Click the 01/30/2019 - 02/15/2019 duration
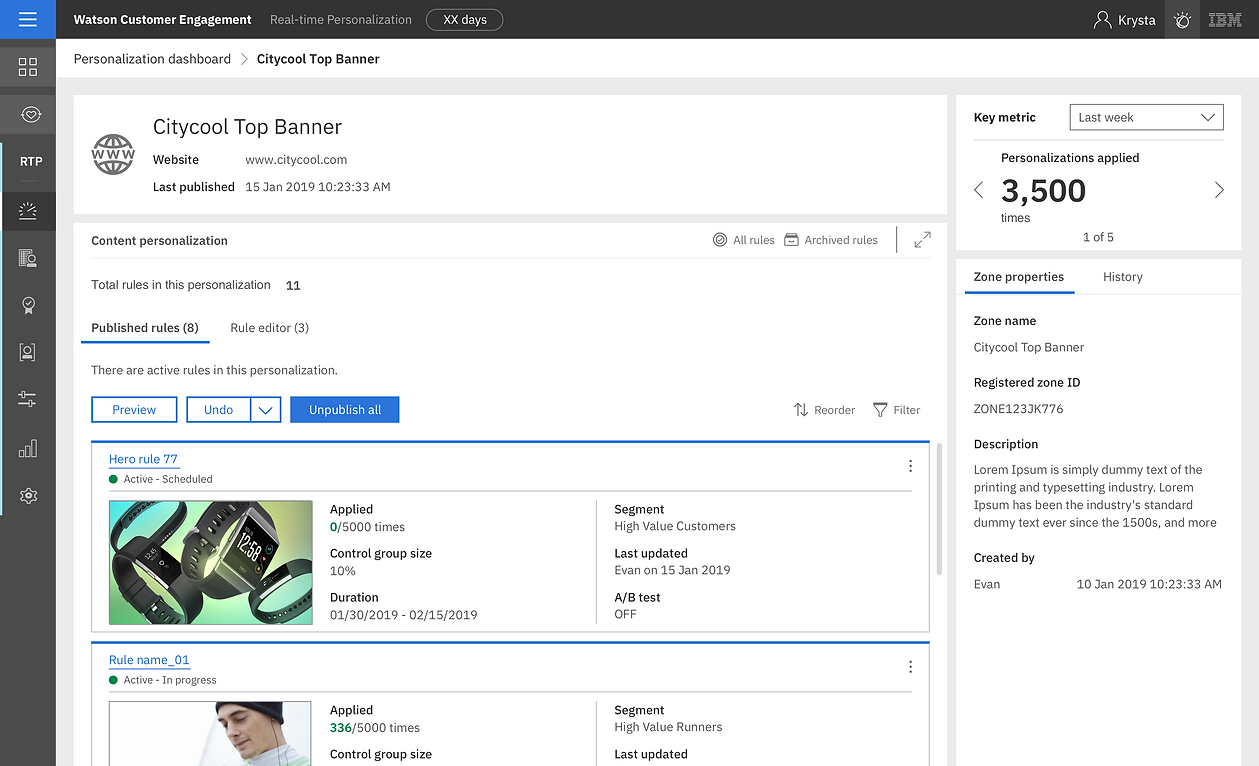This screenshot has height=766, width=1259. click(404, 614)
